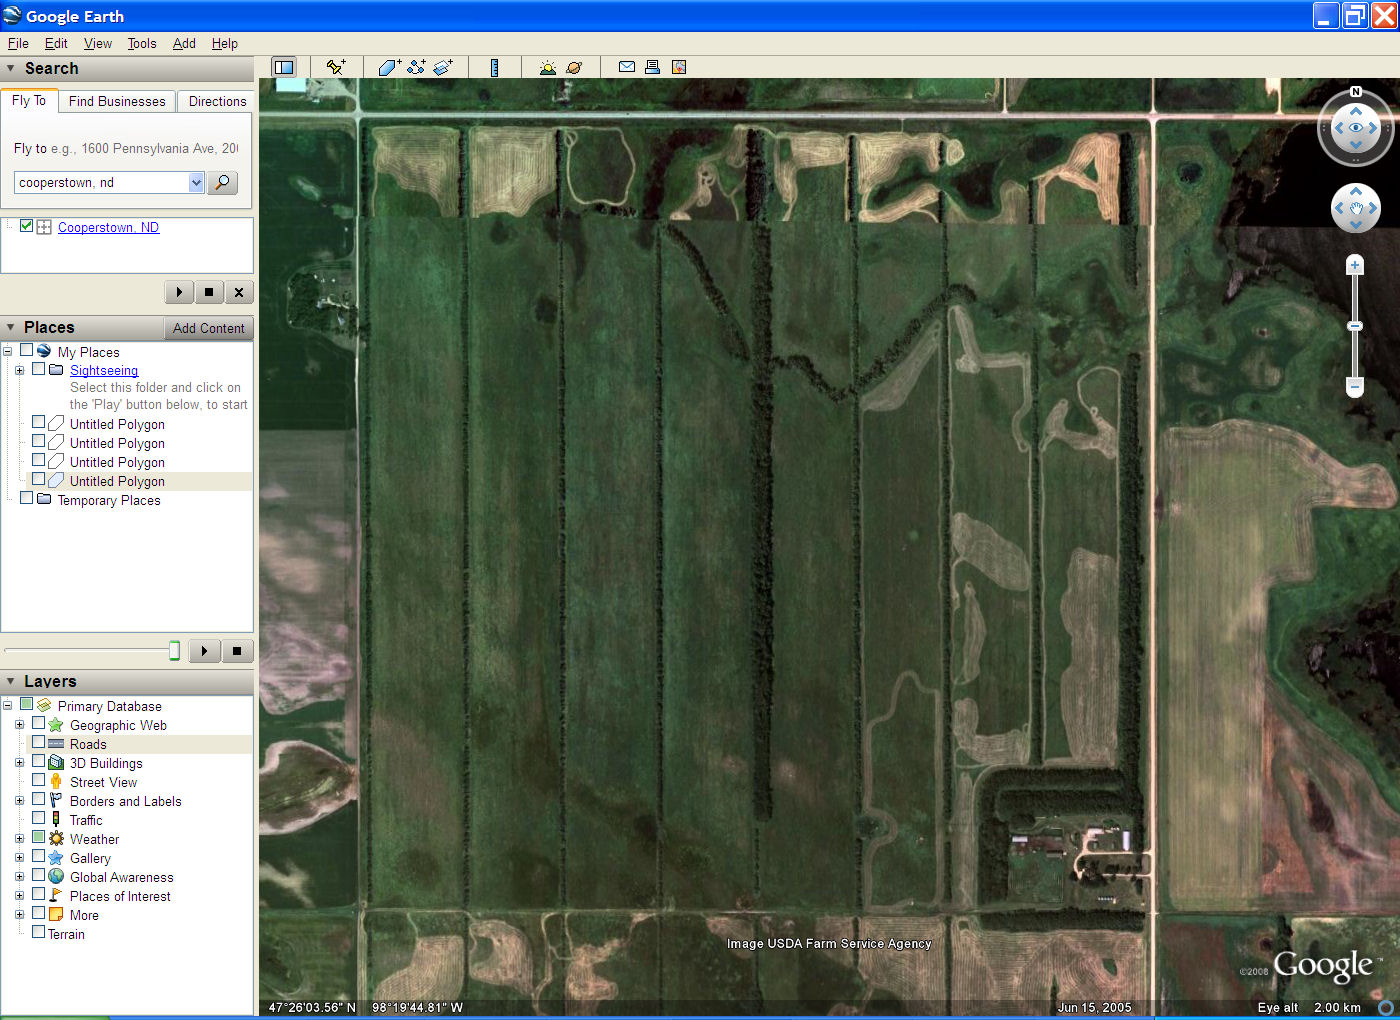Image resolution: width=1400 pixels, height=1020 pixels.
Task: Collapse the Places panel triangle
Action: [11, 327]
